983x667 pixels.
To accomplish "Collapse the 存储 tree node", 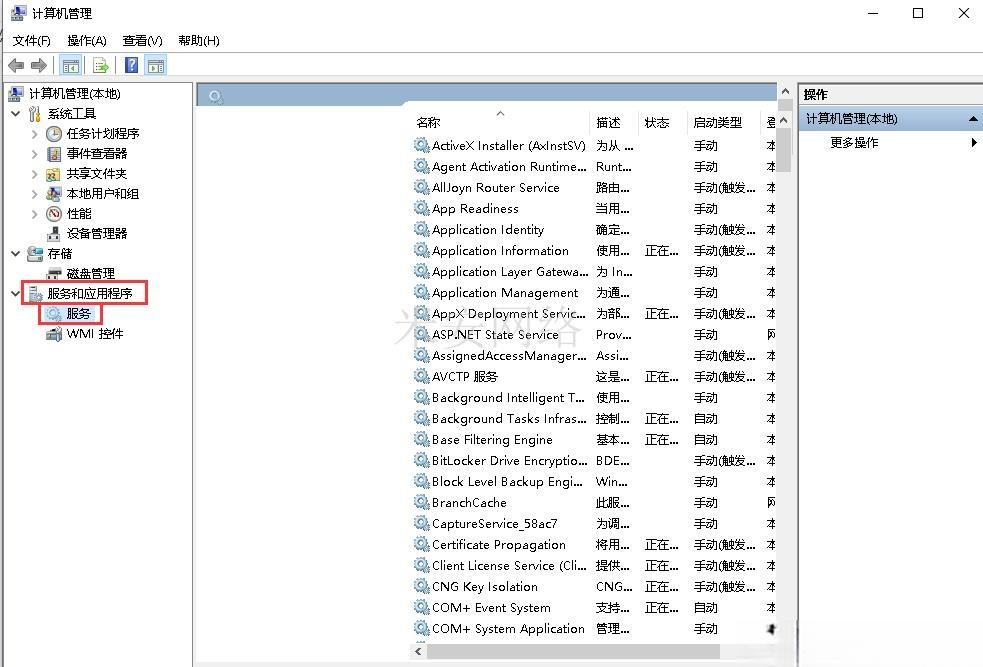I will click(x=16, y=254).
